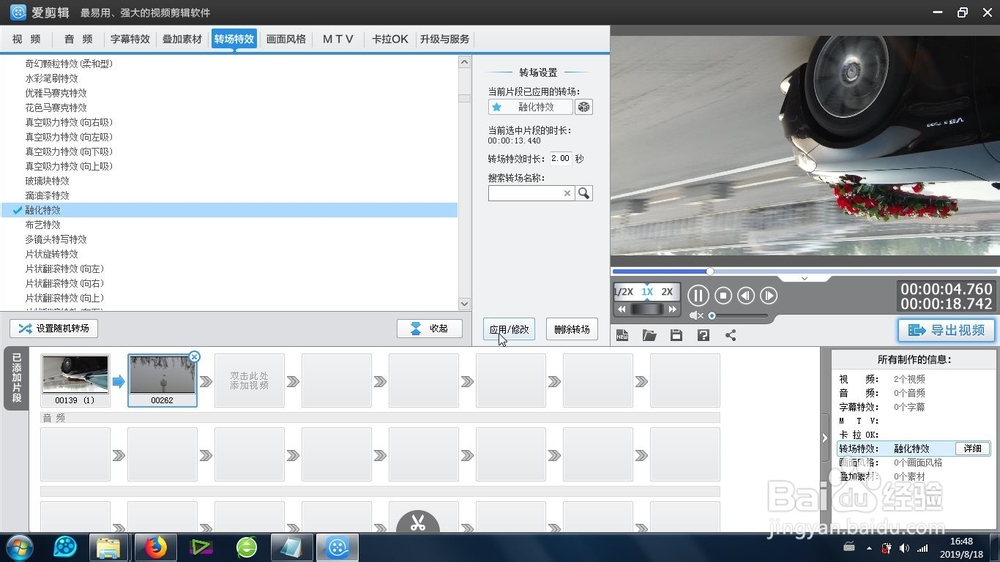The height and width of the screenshot is (562, 1000).
Task: Select clip thumbnail 00139 (1)
Action: (75, 380)
